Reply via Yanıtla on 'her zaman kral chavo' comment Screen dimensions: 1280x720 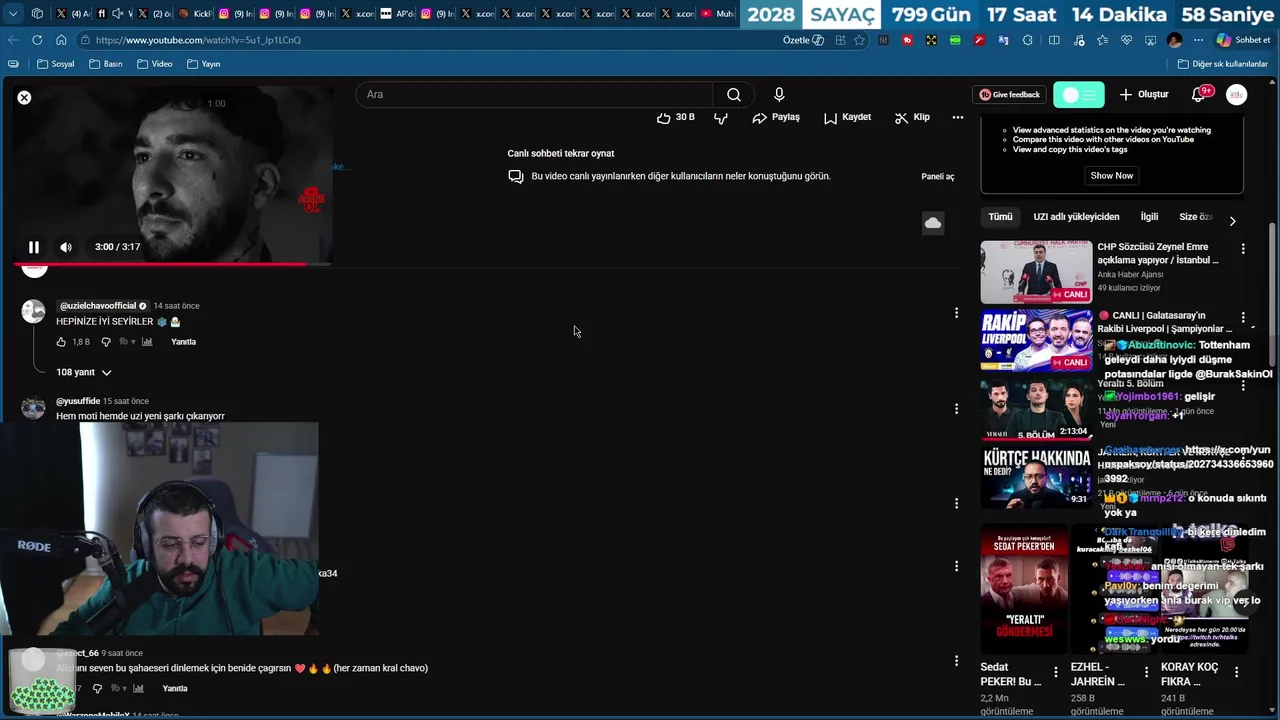[175, 688]
